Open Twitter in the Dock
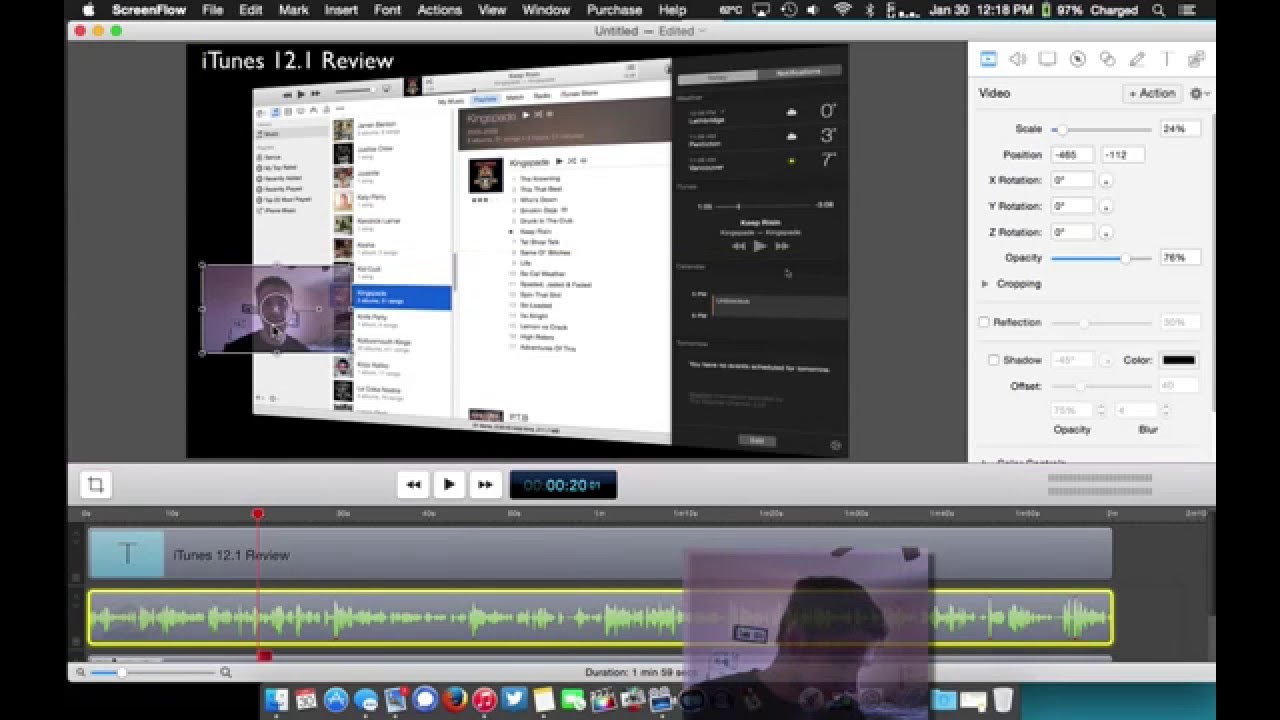1280x720 pixels. 514,699
